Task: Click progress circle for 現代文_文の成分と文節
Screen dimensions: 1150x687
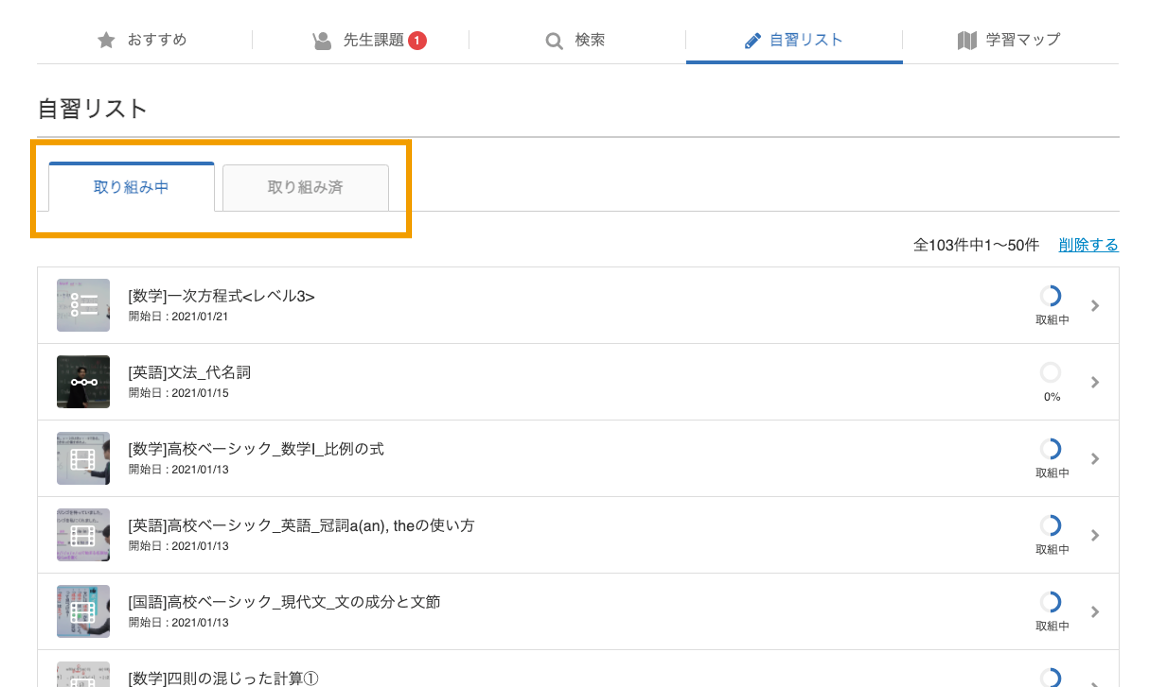Action: click(x=1051, y=602)
